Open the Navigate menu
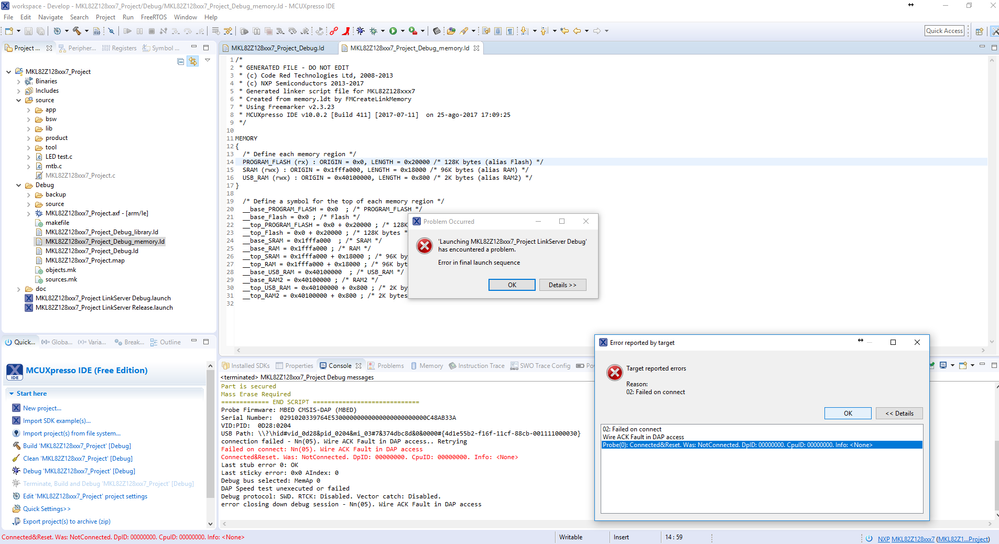 pyautogui.click(x=50, y=17)
